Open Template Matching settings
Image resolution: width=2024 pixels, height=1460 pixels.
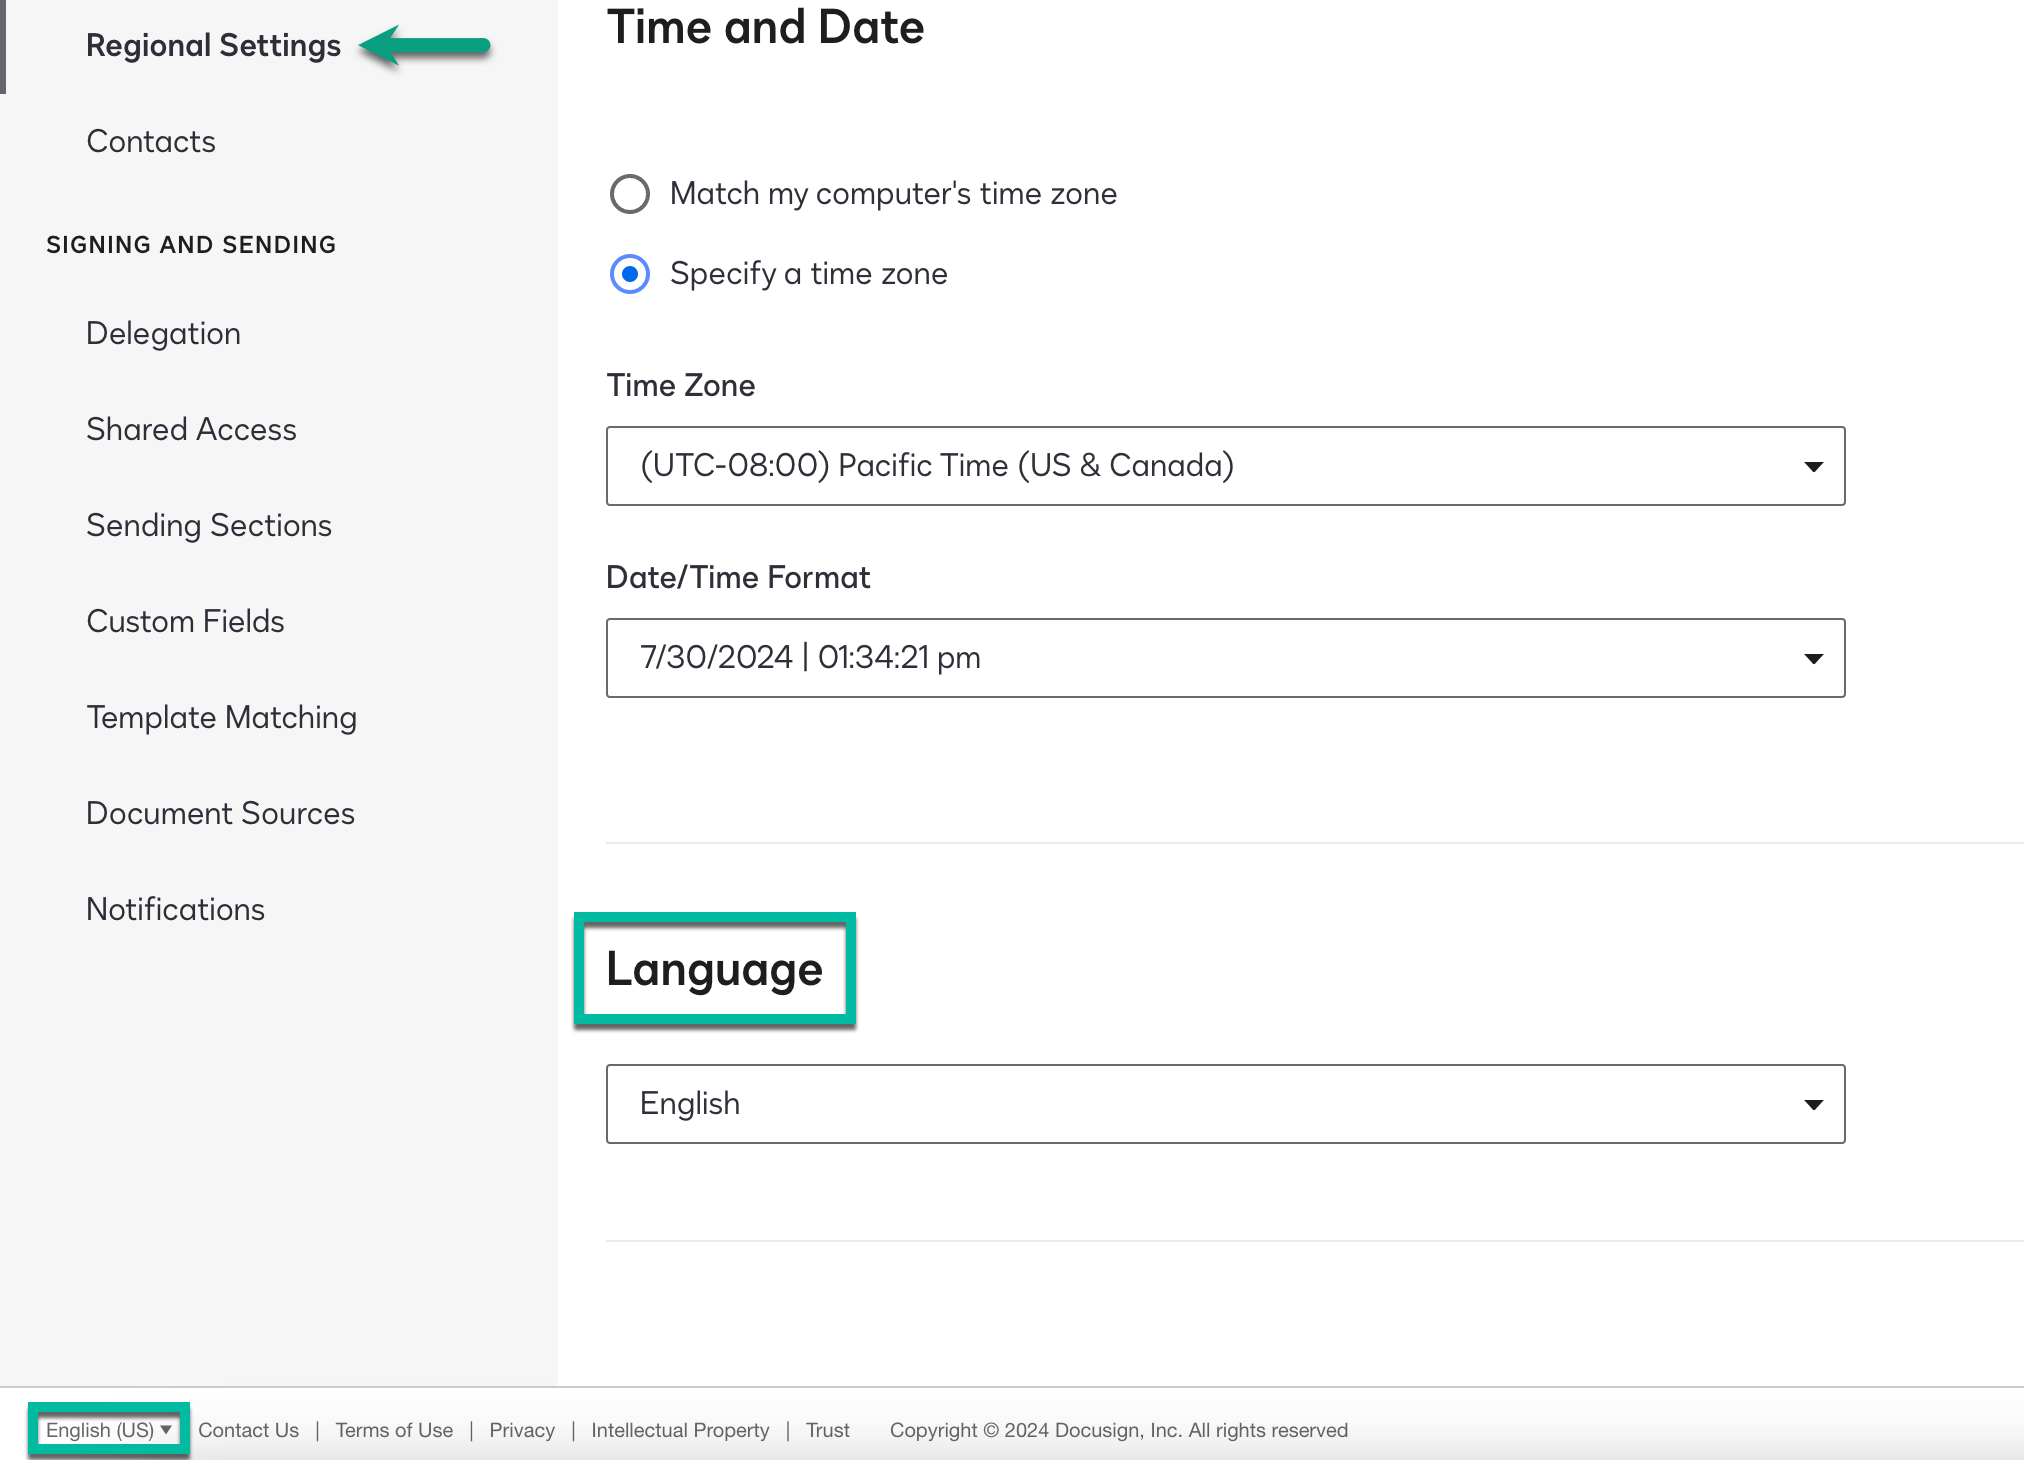222,718
